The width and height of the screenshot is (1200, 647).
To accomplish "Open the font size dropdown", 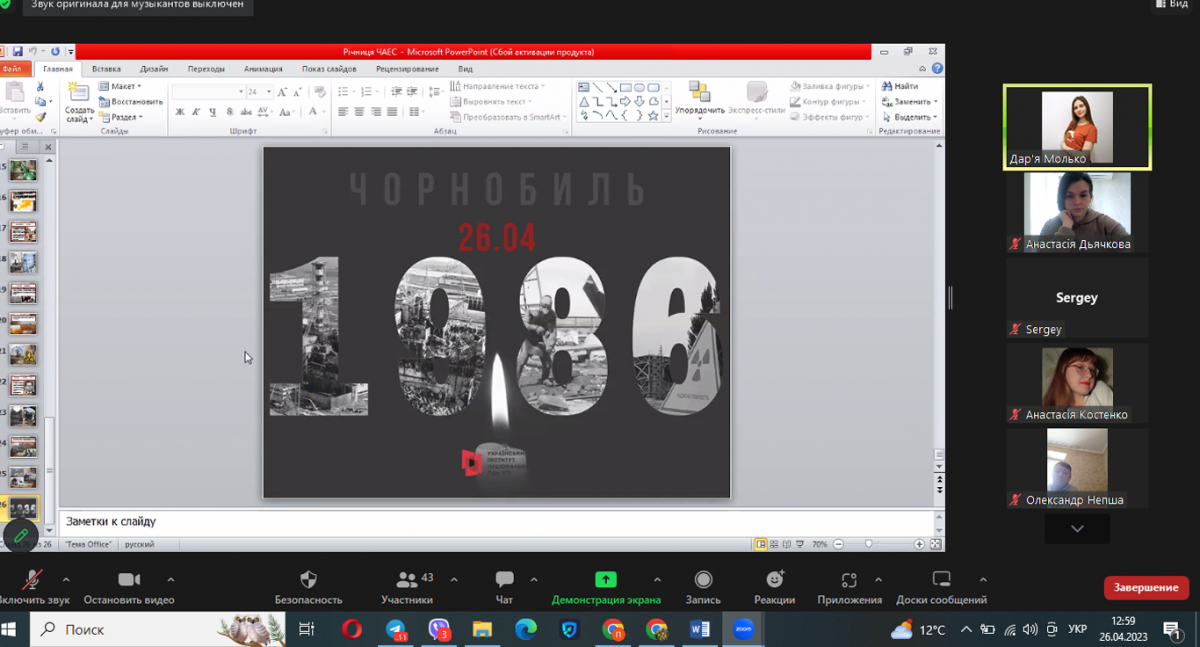I will (269, 92).
